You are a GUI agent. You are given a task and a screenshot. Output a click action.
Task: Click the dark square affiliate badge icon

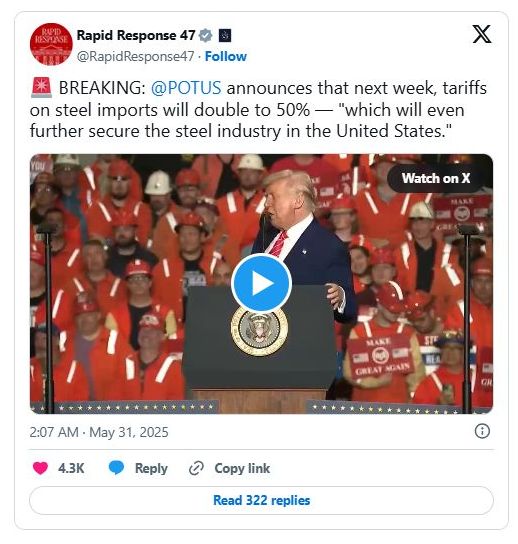(225, 35)
